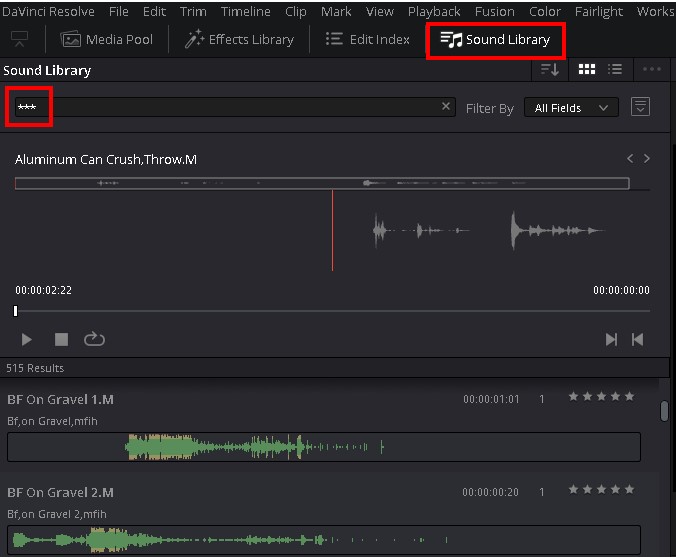676x557 pixels.
Task: Click the preview waveform near the red playhead
Action: (x=332, y=231)
